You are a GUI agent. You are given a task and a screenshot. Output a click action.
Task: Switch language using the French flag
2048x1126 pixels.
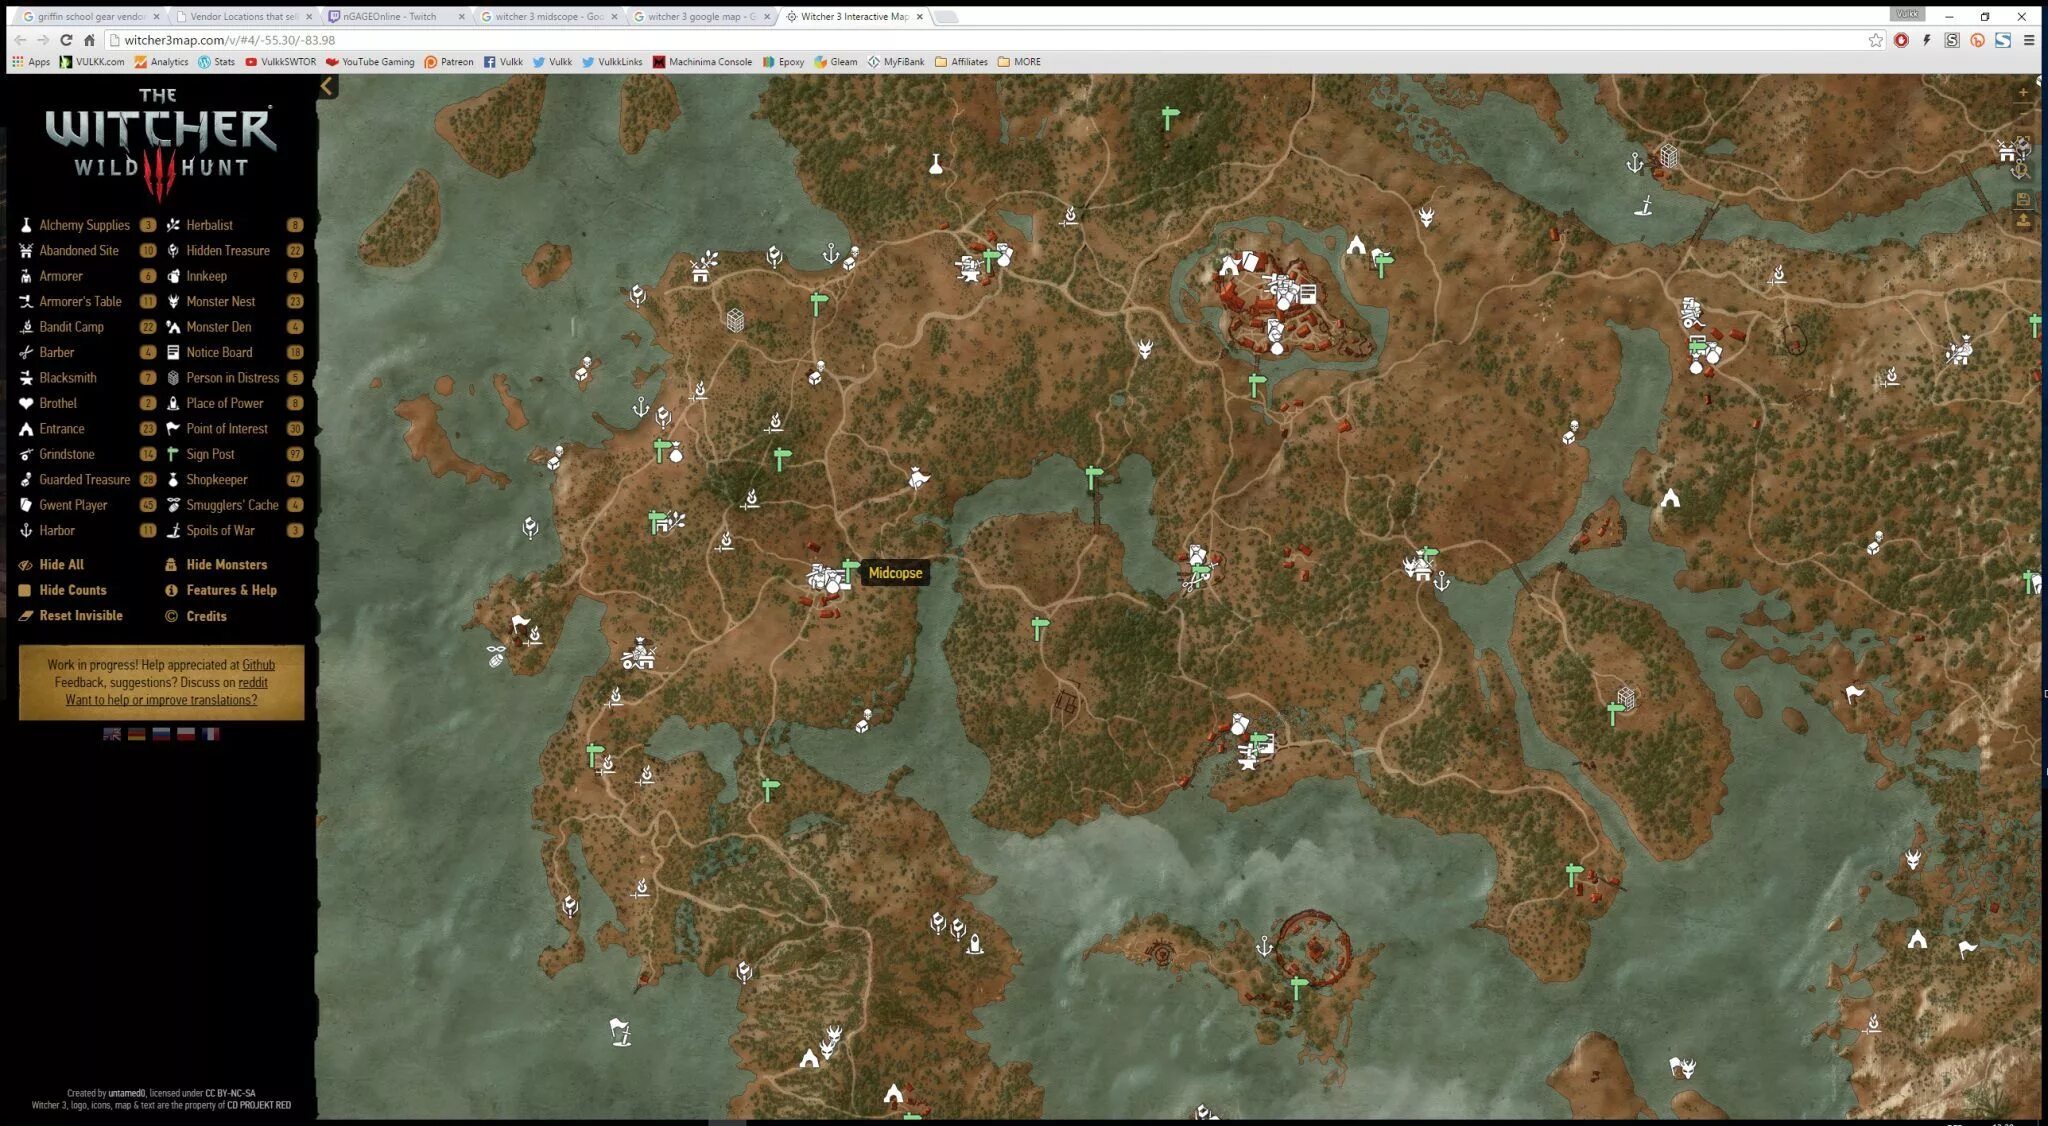tap(210, 734)
